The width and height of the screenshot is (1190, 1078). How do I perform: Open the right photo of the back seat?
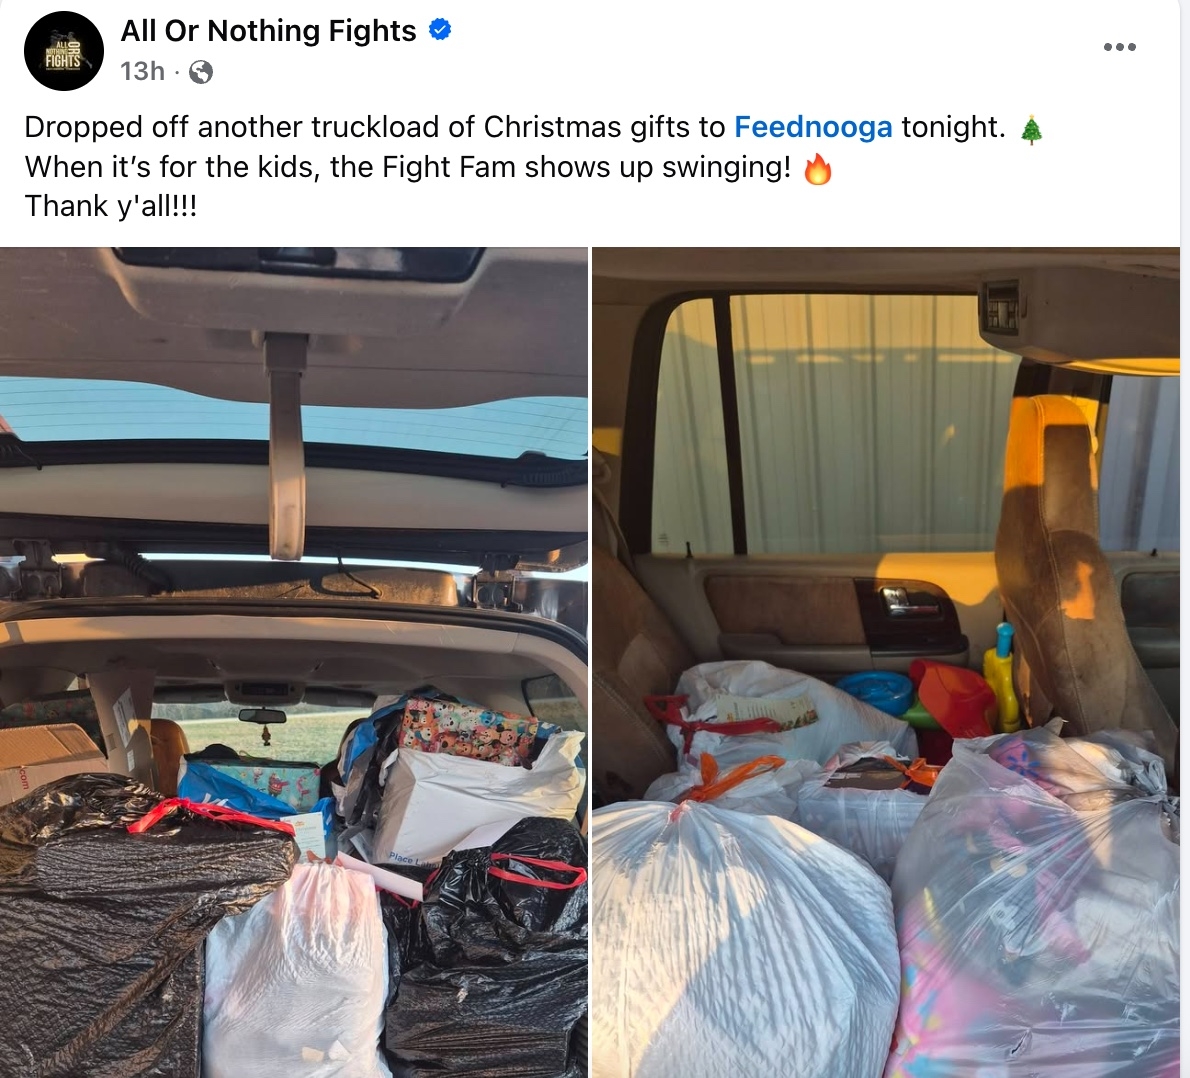(x=886, y=662)
